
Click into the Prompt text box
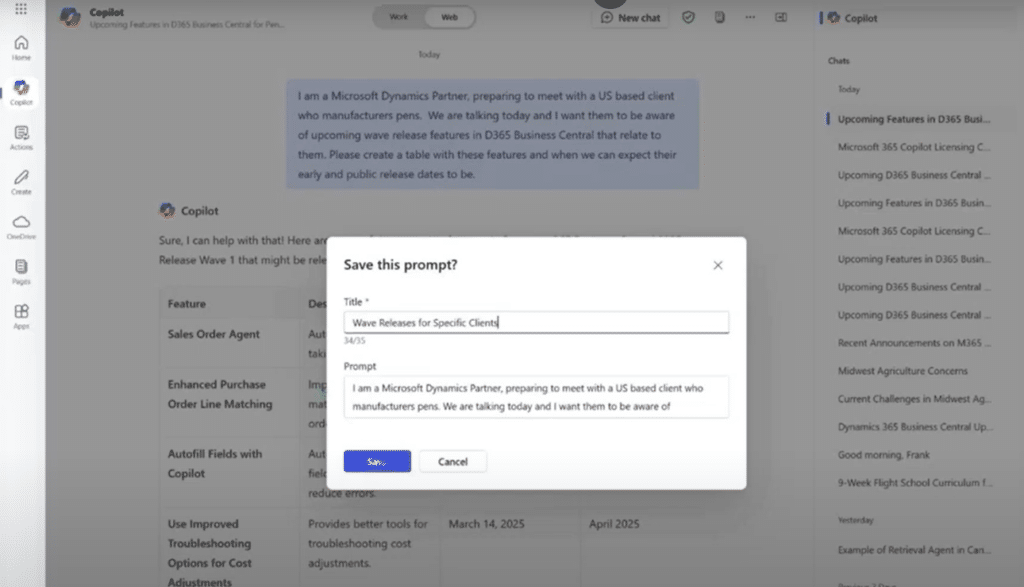(x=536, y=396)
